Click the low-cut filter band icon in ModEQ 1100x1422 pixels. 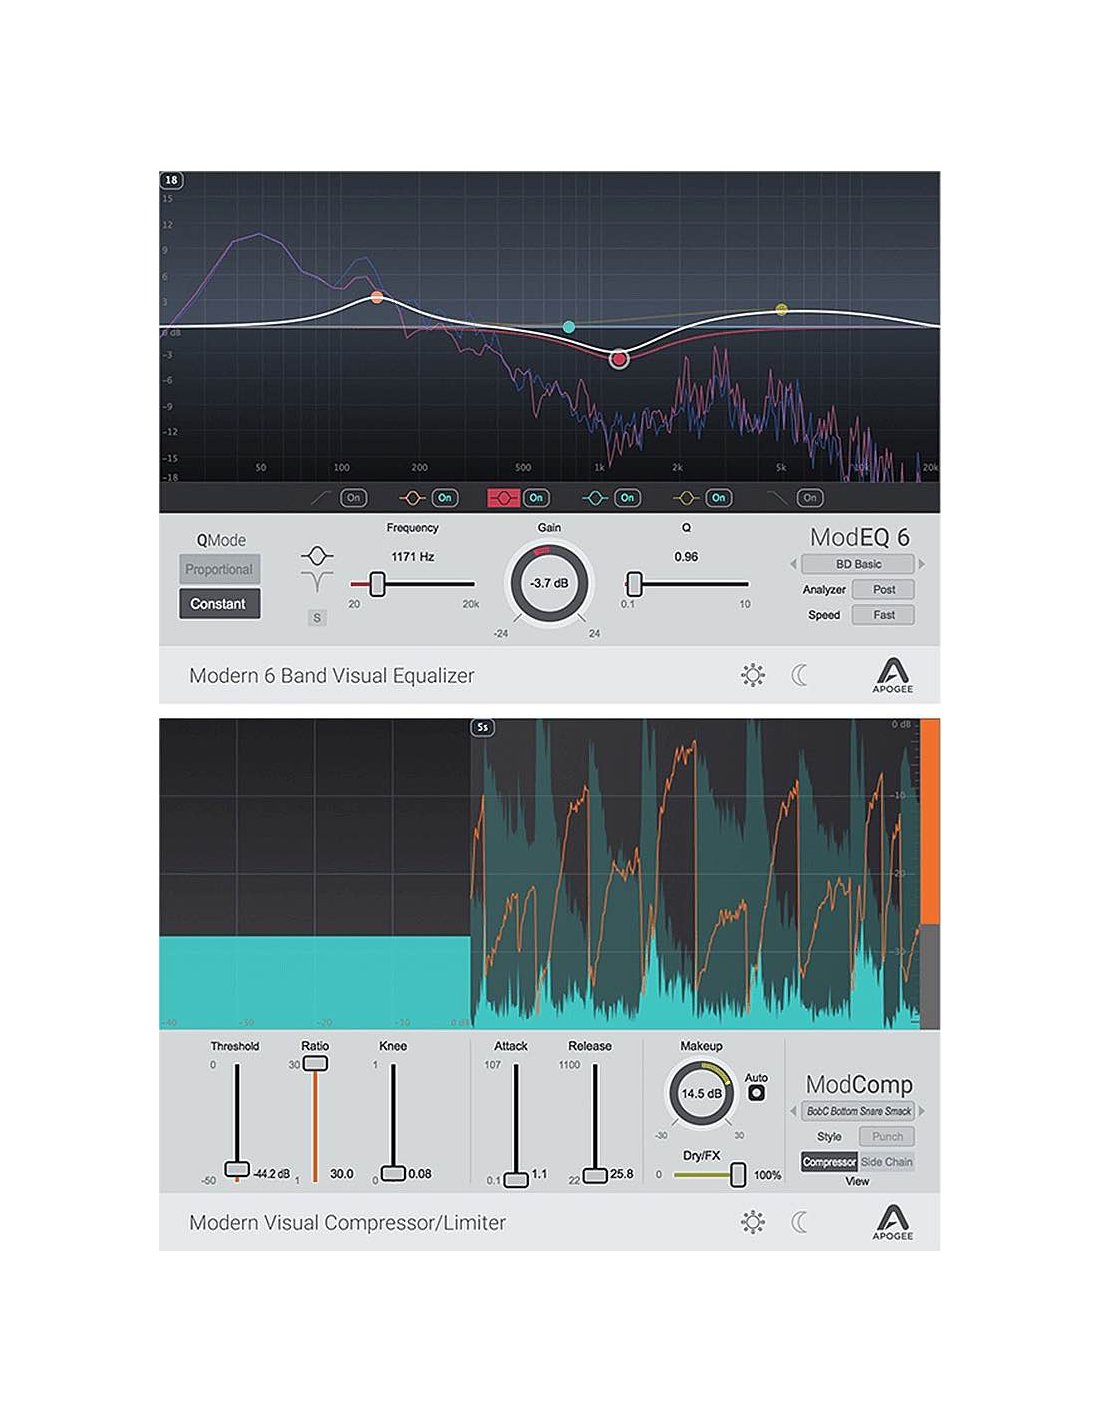pos(322,497)
